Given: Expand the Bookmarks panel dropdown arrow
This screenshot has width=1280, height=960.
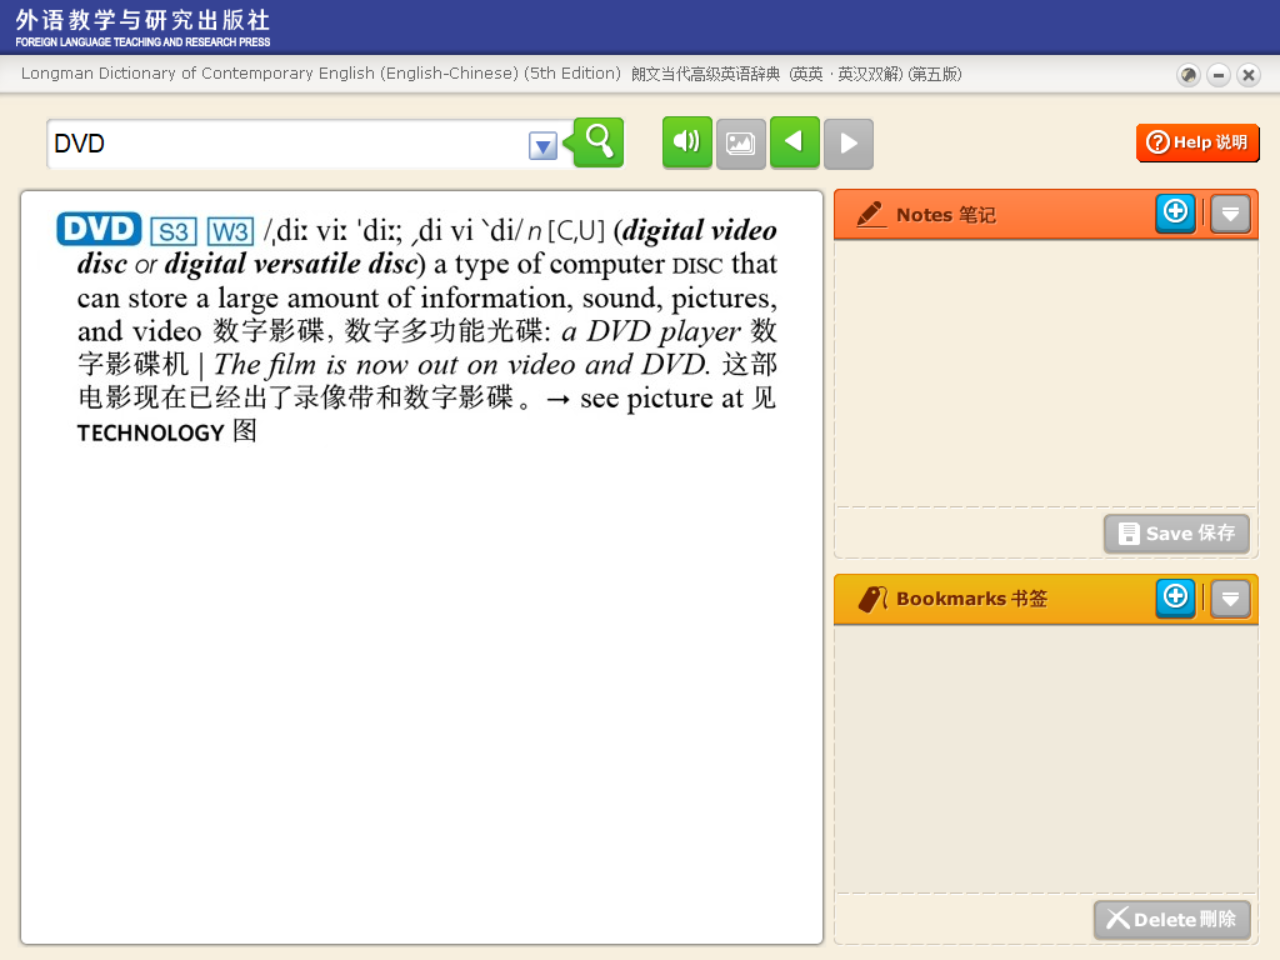Looking at the screenshot, I should [1231, 599].
